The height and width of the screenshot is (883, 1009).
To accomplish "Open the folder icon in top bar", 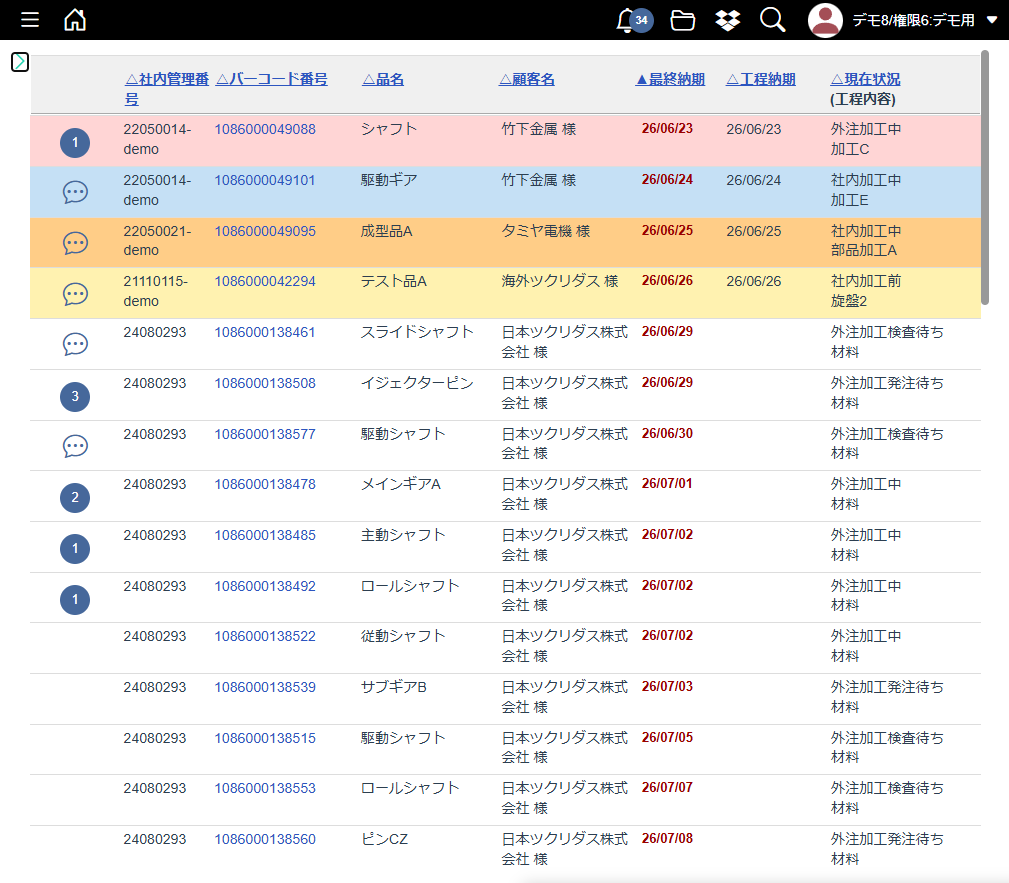I will pyautogui.click(x=683, y=21).
